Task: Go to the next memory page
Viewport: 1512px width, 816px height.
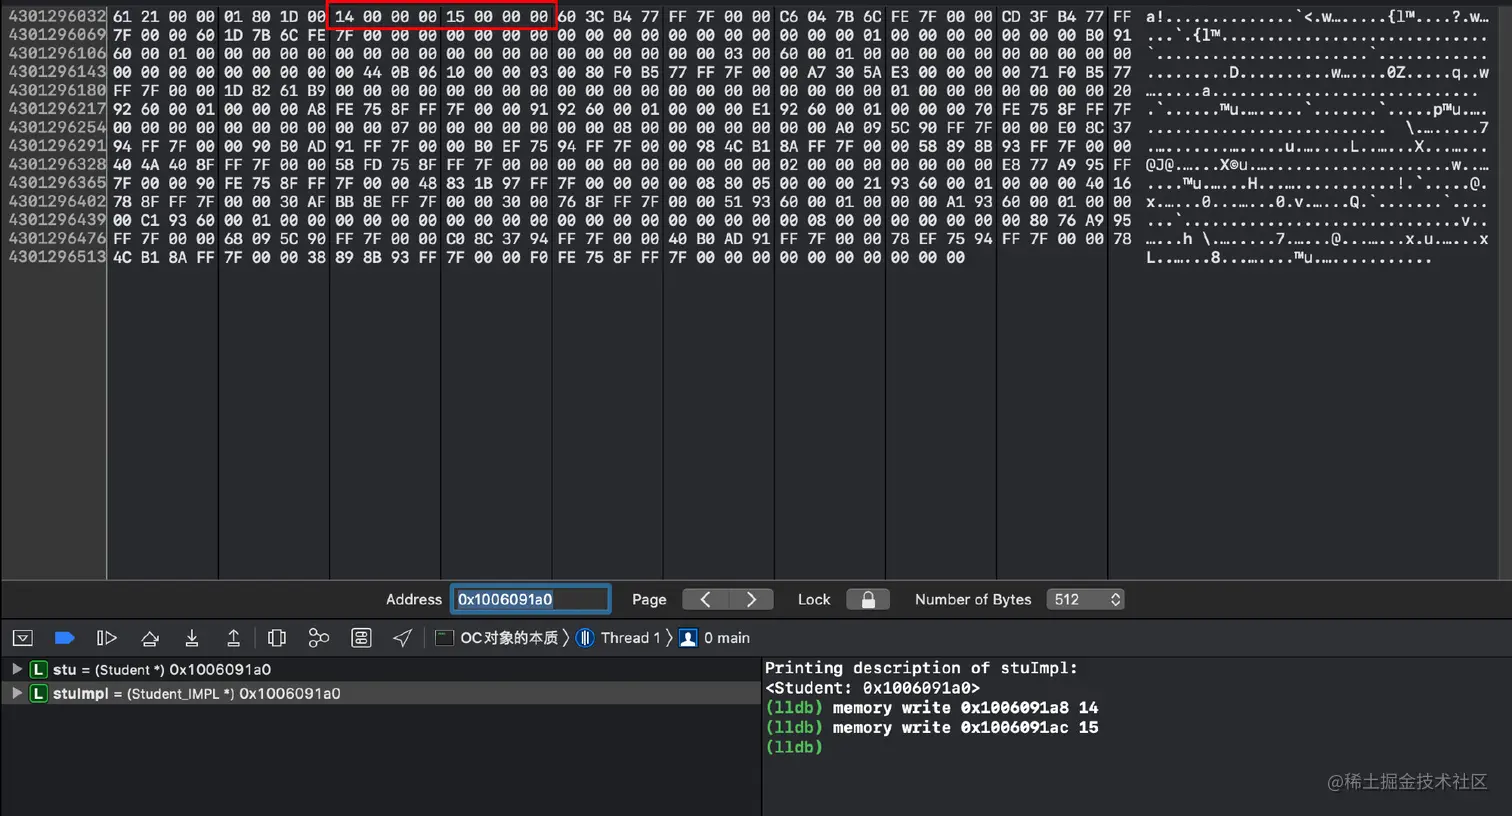Action: tap(751, 599)
